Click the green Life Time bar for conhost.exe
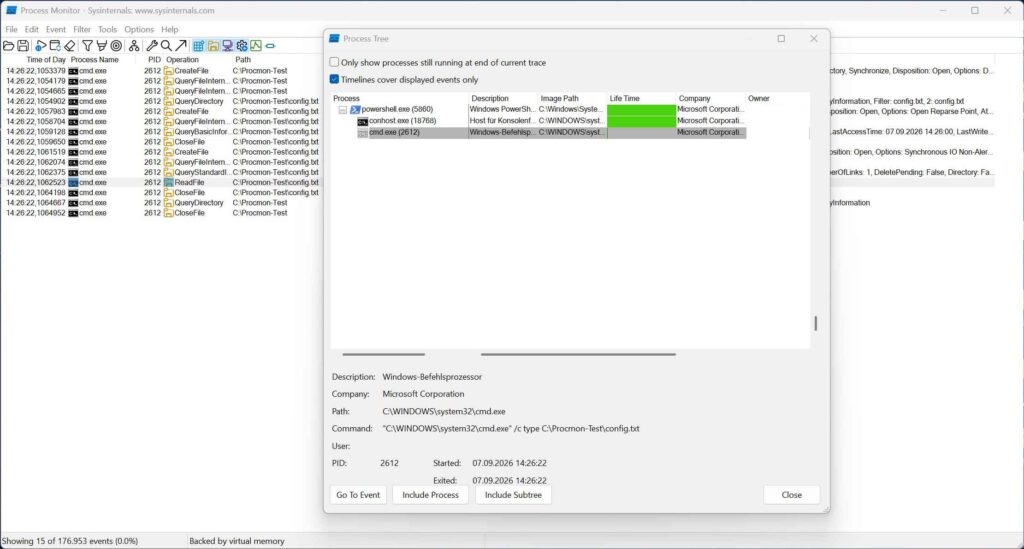The height and width of the screenshot is (549, 1024). pyautogui.click(x=641, y=121)
